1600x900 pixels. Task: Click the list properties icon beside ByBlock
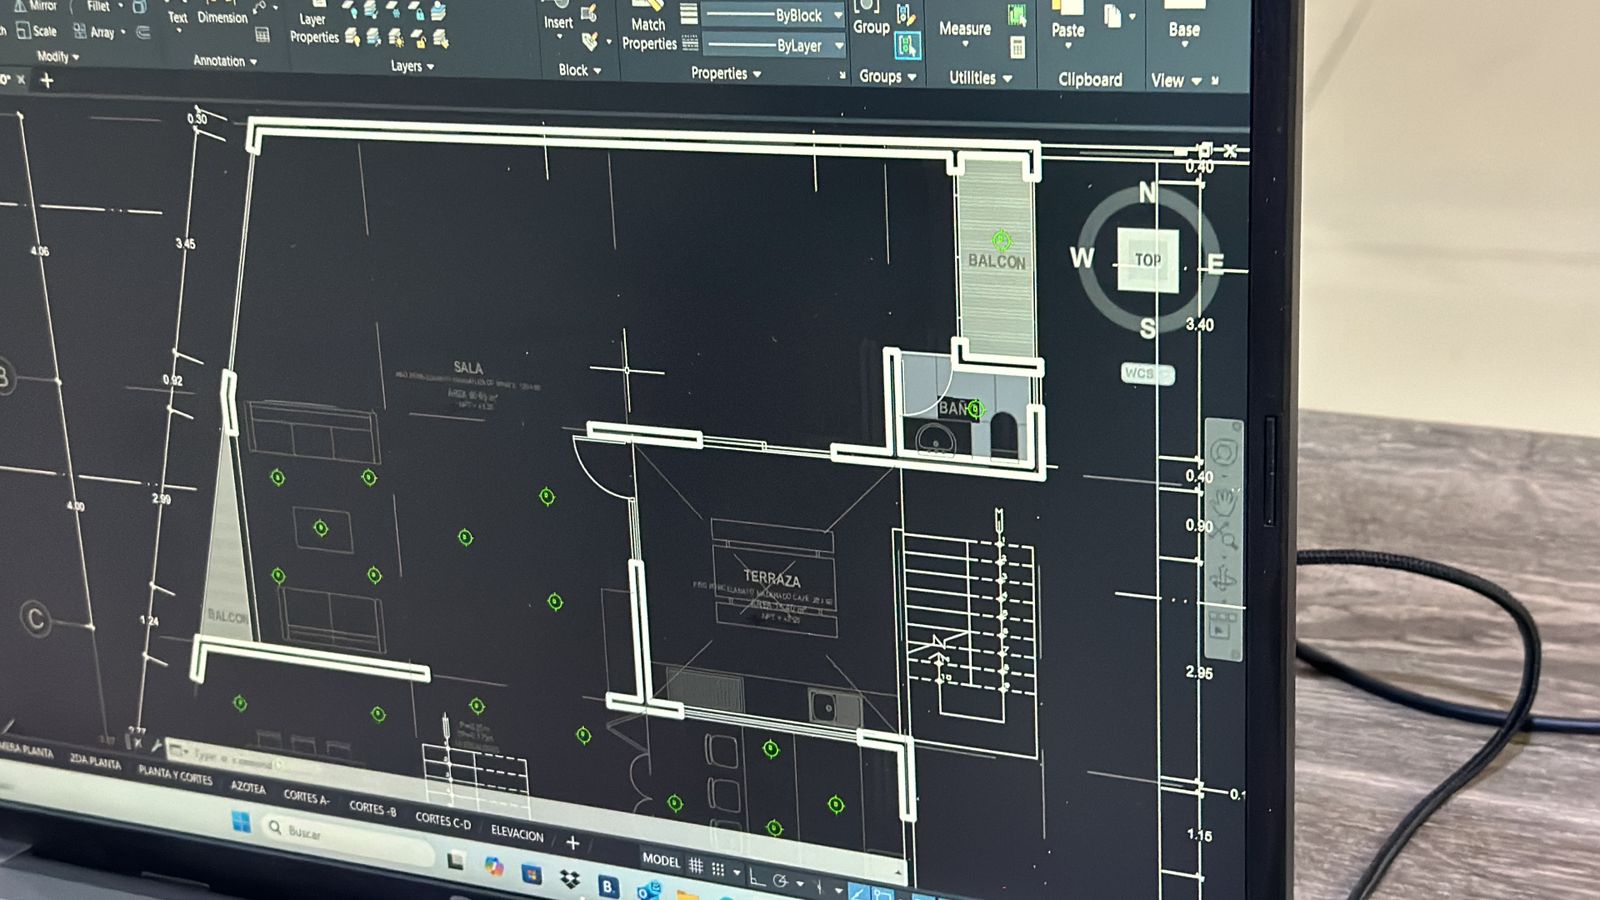(689, 14)
